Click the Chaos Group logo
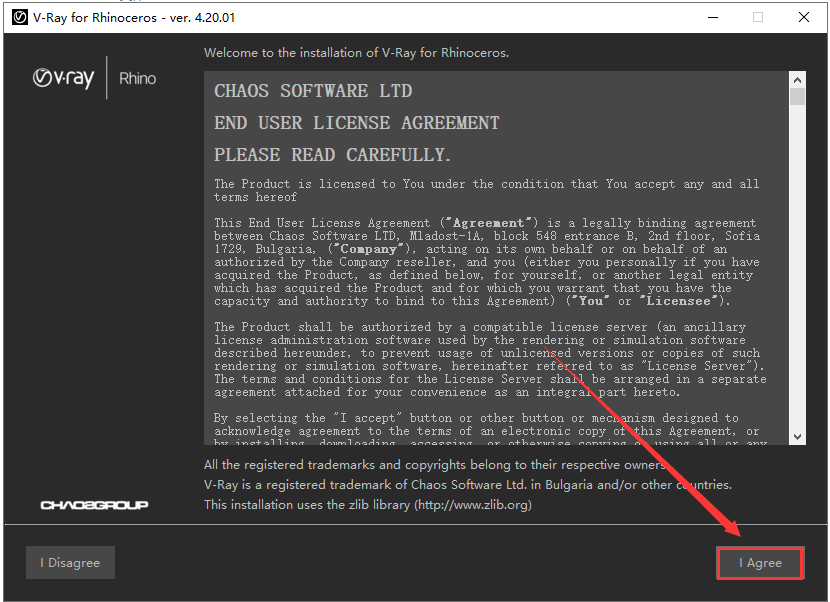This screenshot has width=830, height=602. 94,505
